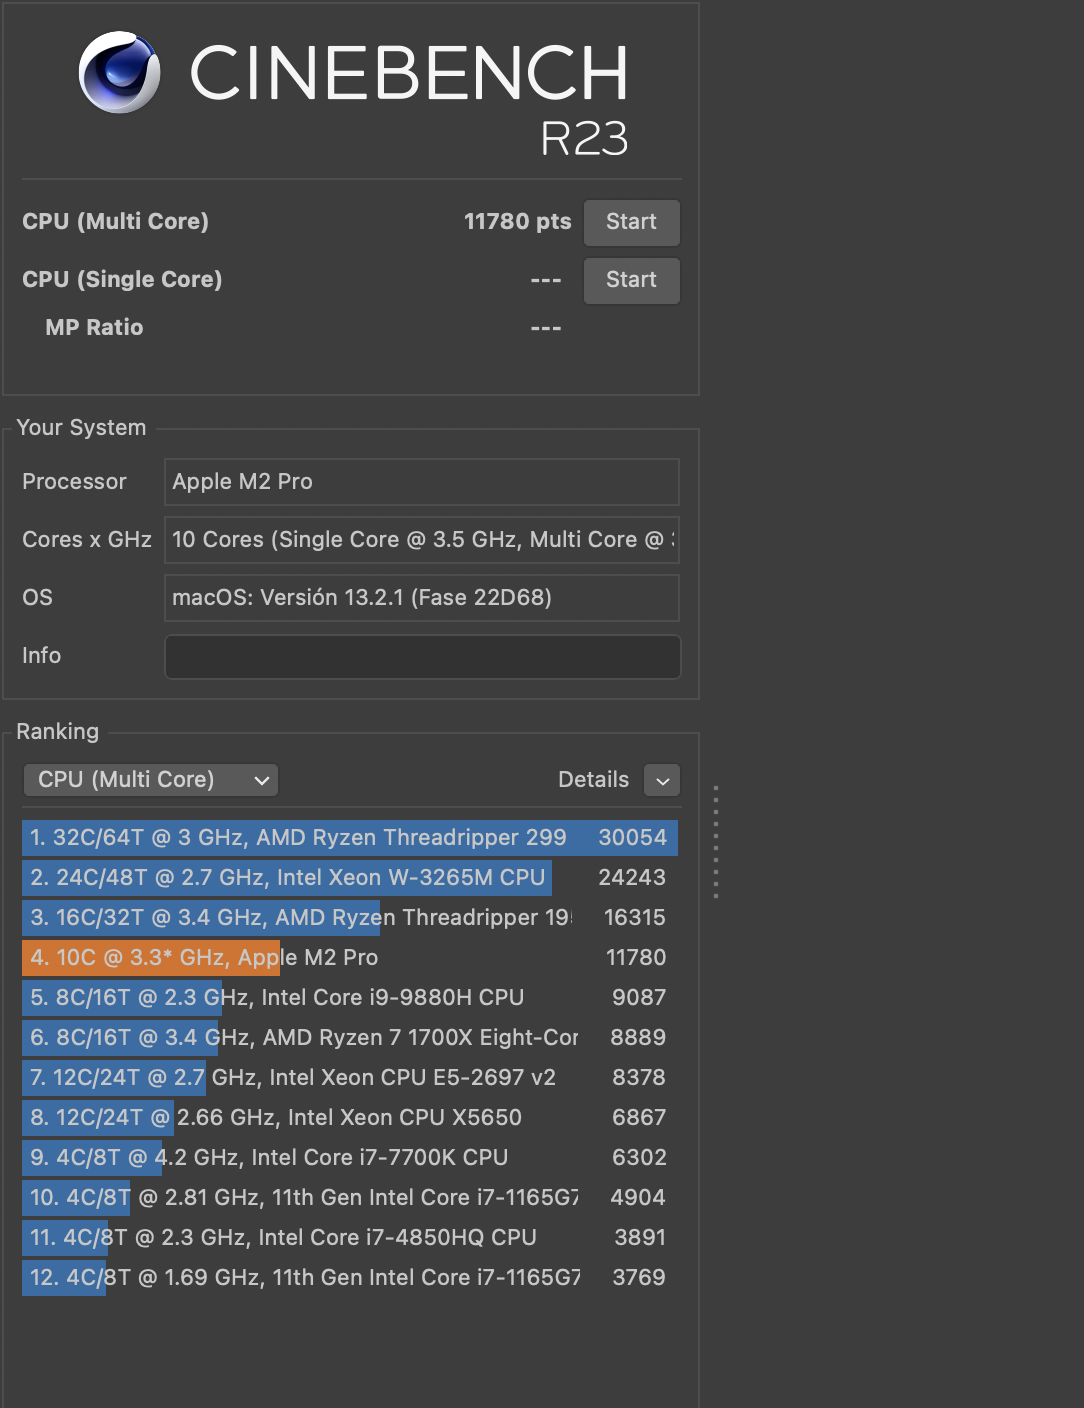Select the AMD Ryzen 7 1700X ranking row
This screenshot has width=1084, height=1408.
click(x=350, y=1038)
